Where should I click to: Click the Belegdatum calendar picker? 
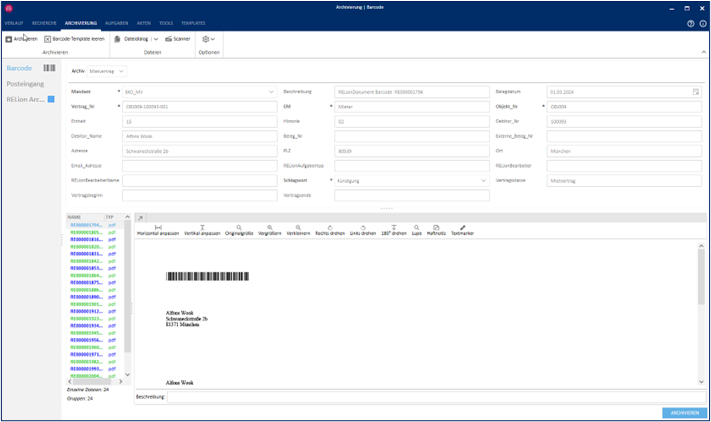coord(695,91)
